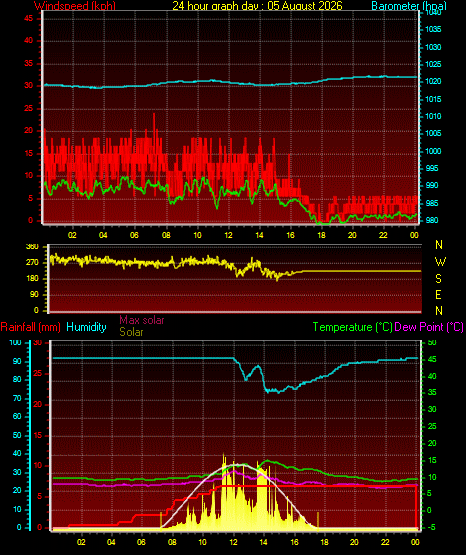Select the Rainfall (mm) legend label
Viewport: 466px width, 555px height.
(30, 327)
